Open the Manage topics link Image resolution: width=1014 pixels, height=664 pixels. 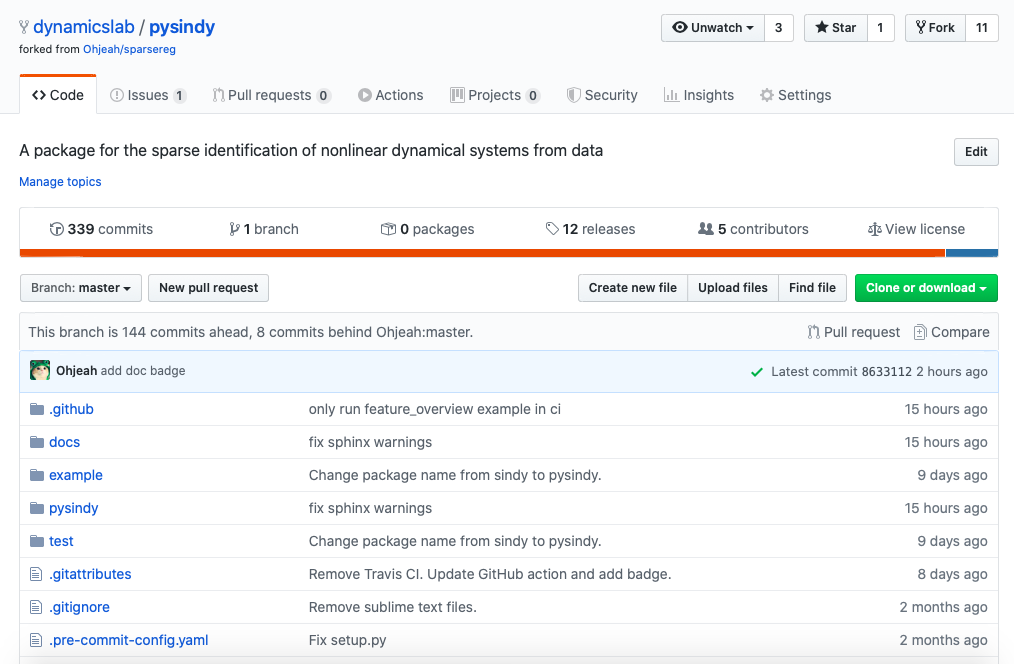click(x=60, y=182)
